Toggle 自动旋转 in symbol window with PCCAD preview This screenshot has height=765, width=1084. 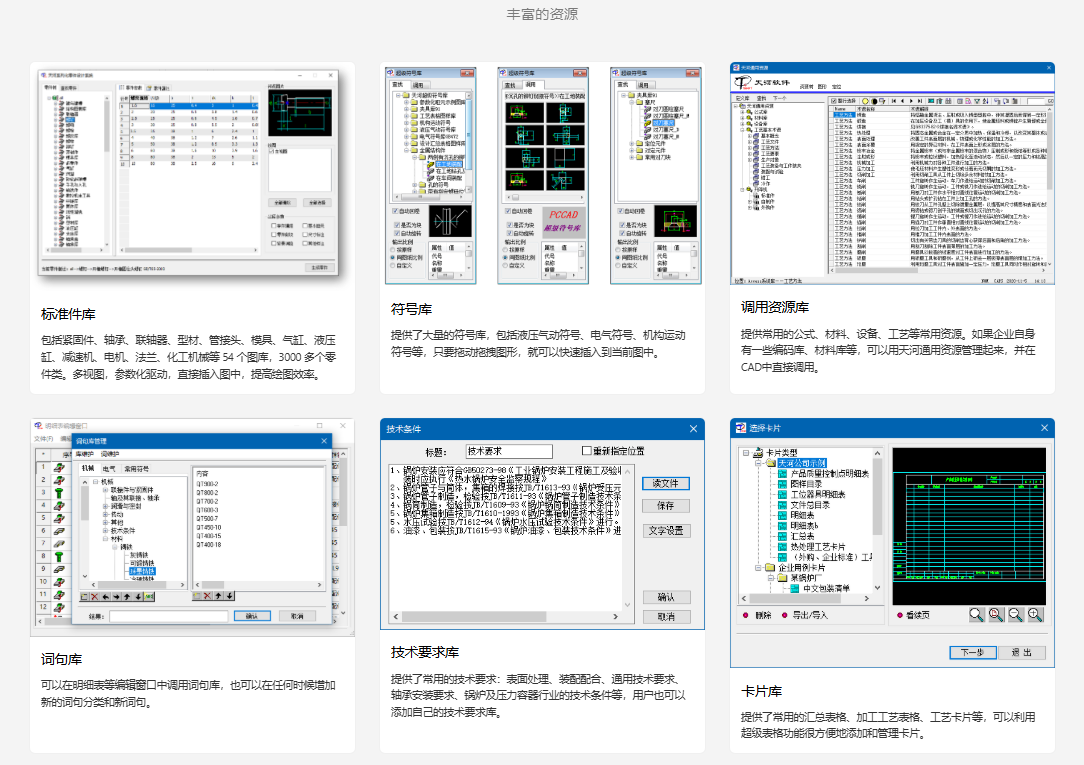click(508, 233)
